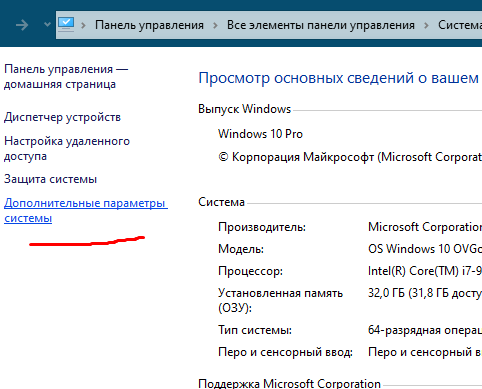Expand chevron before Панель управления breadcrumb
This screenshot has width=482, height=389.
(x=83, y=25)
